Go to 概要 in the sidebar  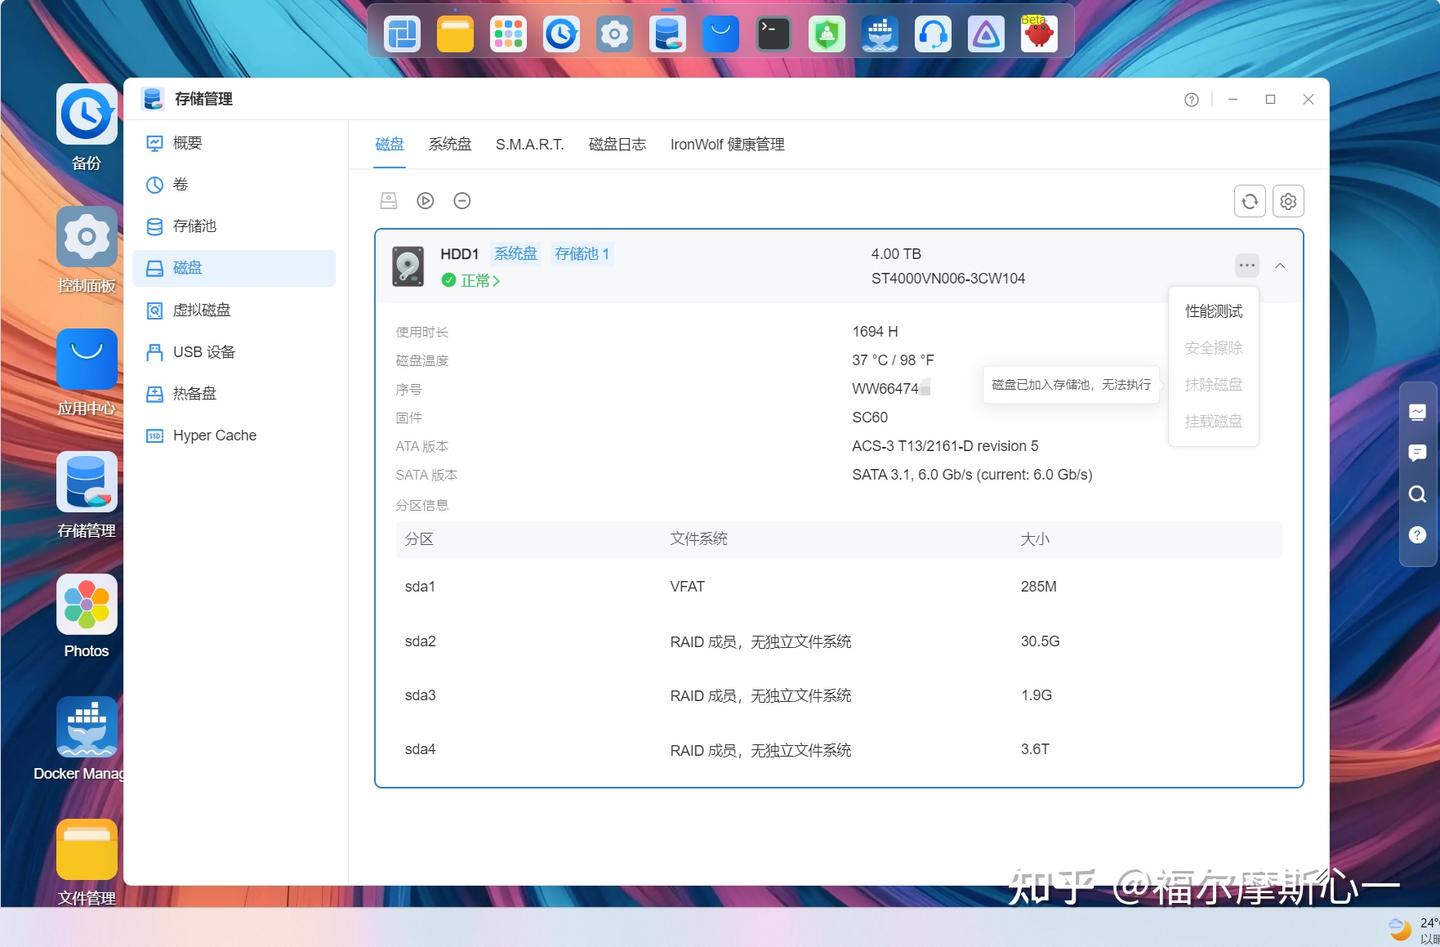pyautogui.click(x=234, y=143)
